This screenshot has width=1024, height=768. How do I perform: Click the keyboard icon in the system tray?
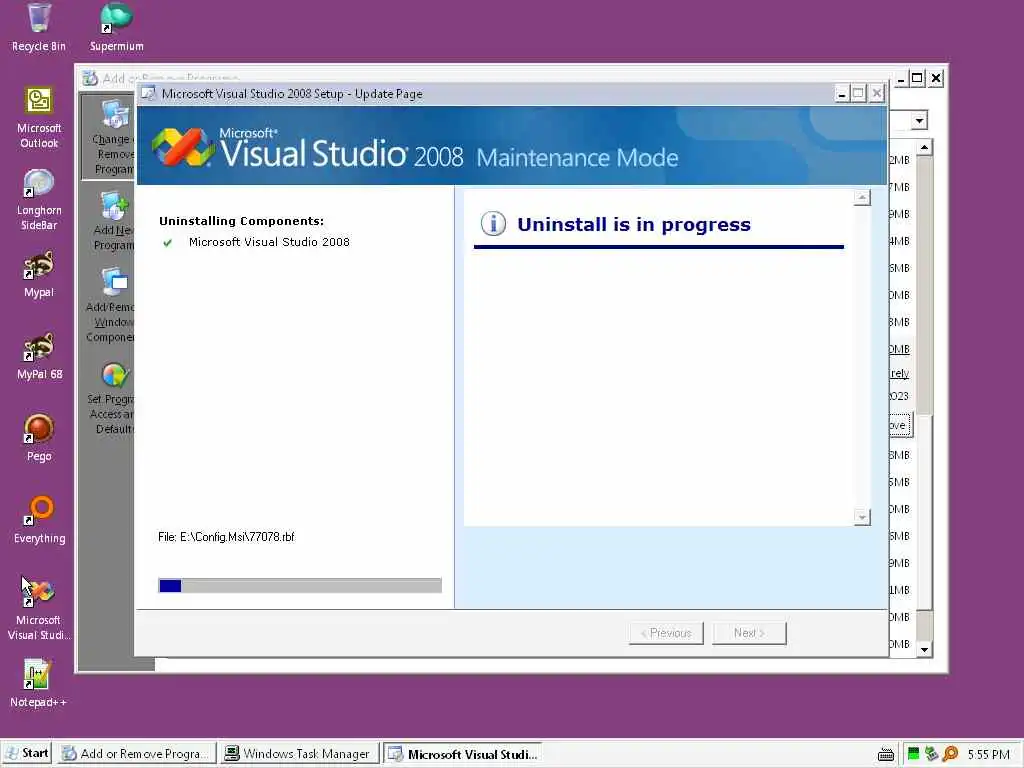(886, 754)
